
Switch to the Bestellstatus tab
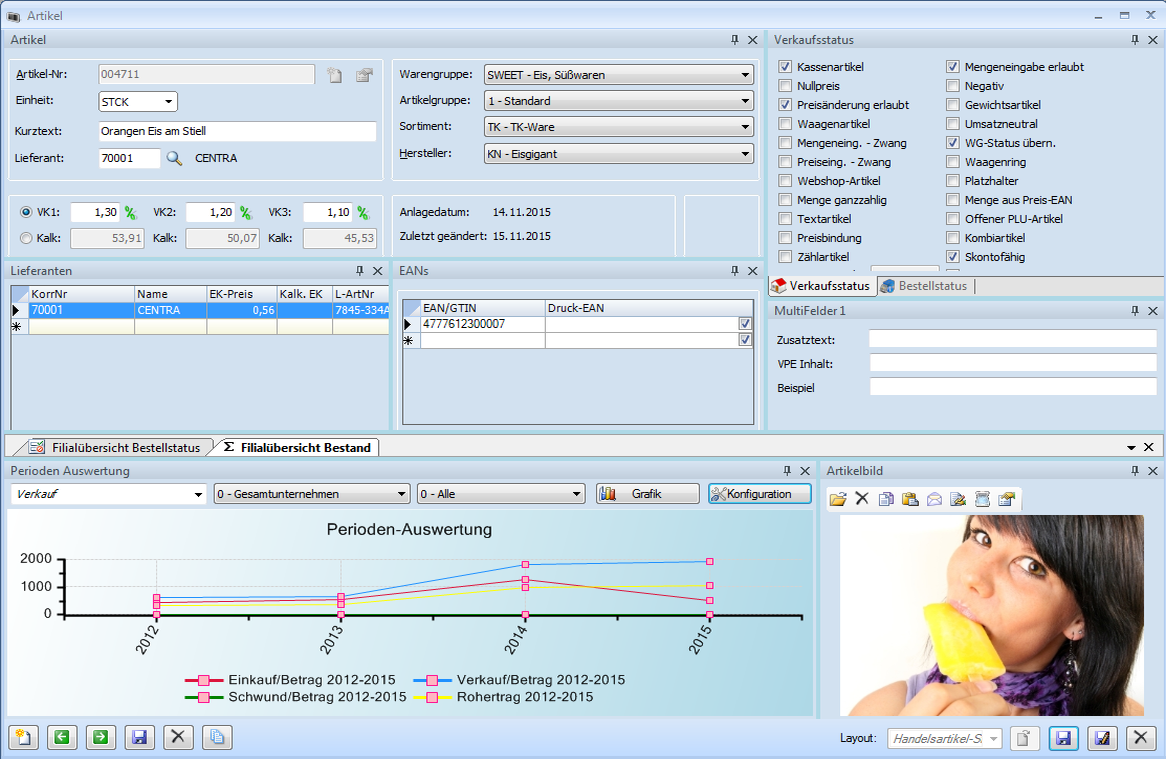click(926, 286)
